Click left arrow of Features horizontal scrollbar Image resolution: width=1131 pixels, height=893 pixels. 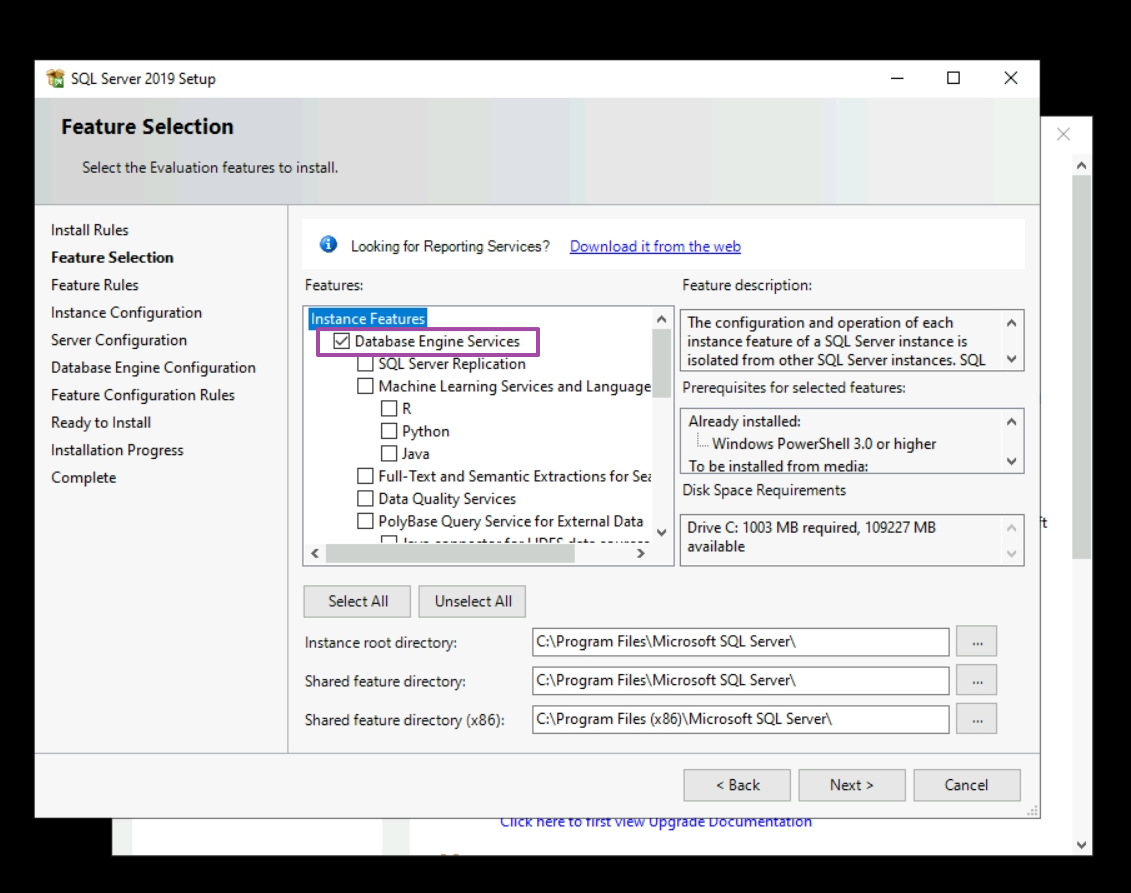tap(314, 553)
